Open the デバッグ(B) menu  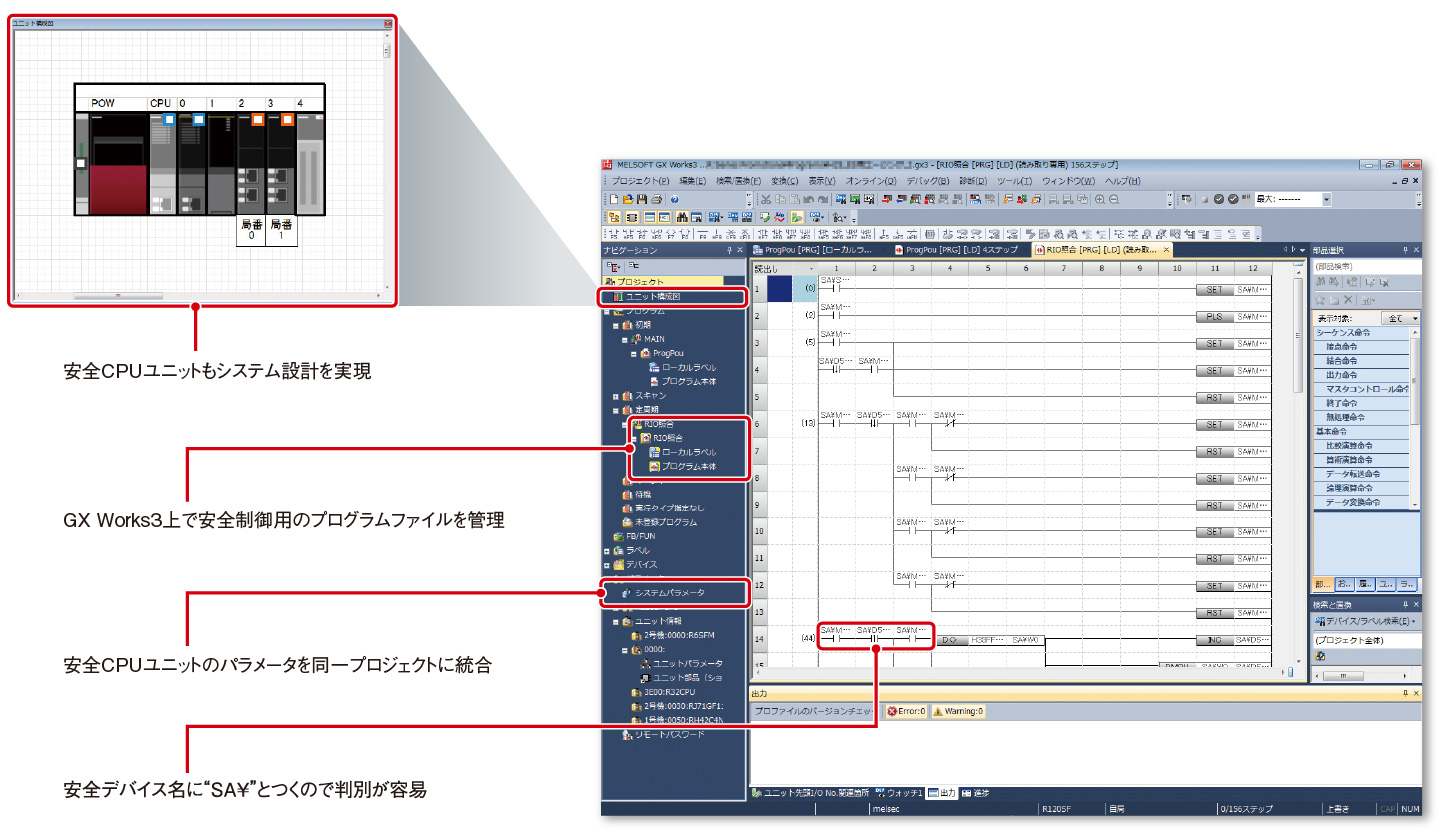coord(928,181)
